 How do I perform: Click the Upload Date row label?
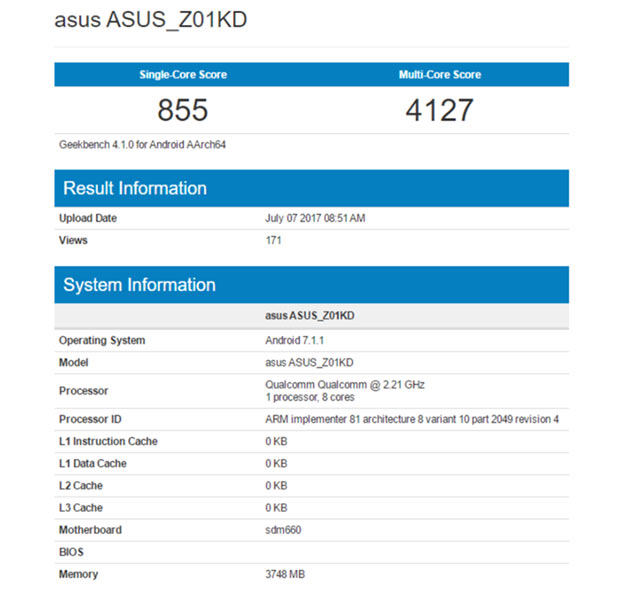(88, 218)
